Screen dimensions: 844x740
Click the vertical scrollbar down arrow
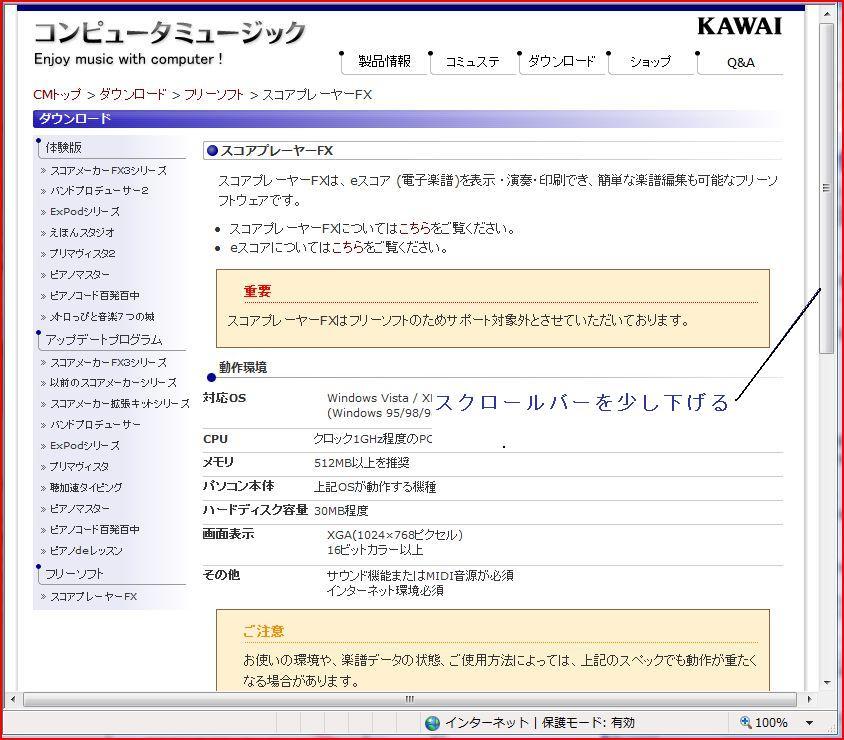(826, 683)
